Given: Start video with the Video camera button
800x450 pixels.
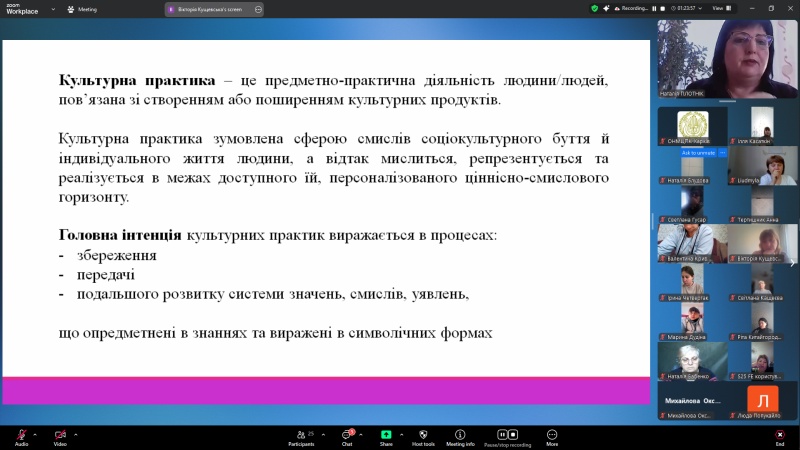Looking at the screenshot, I should tap(60, 435).
